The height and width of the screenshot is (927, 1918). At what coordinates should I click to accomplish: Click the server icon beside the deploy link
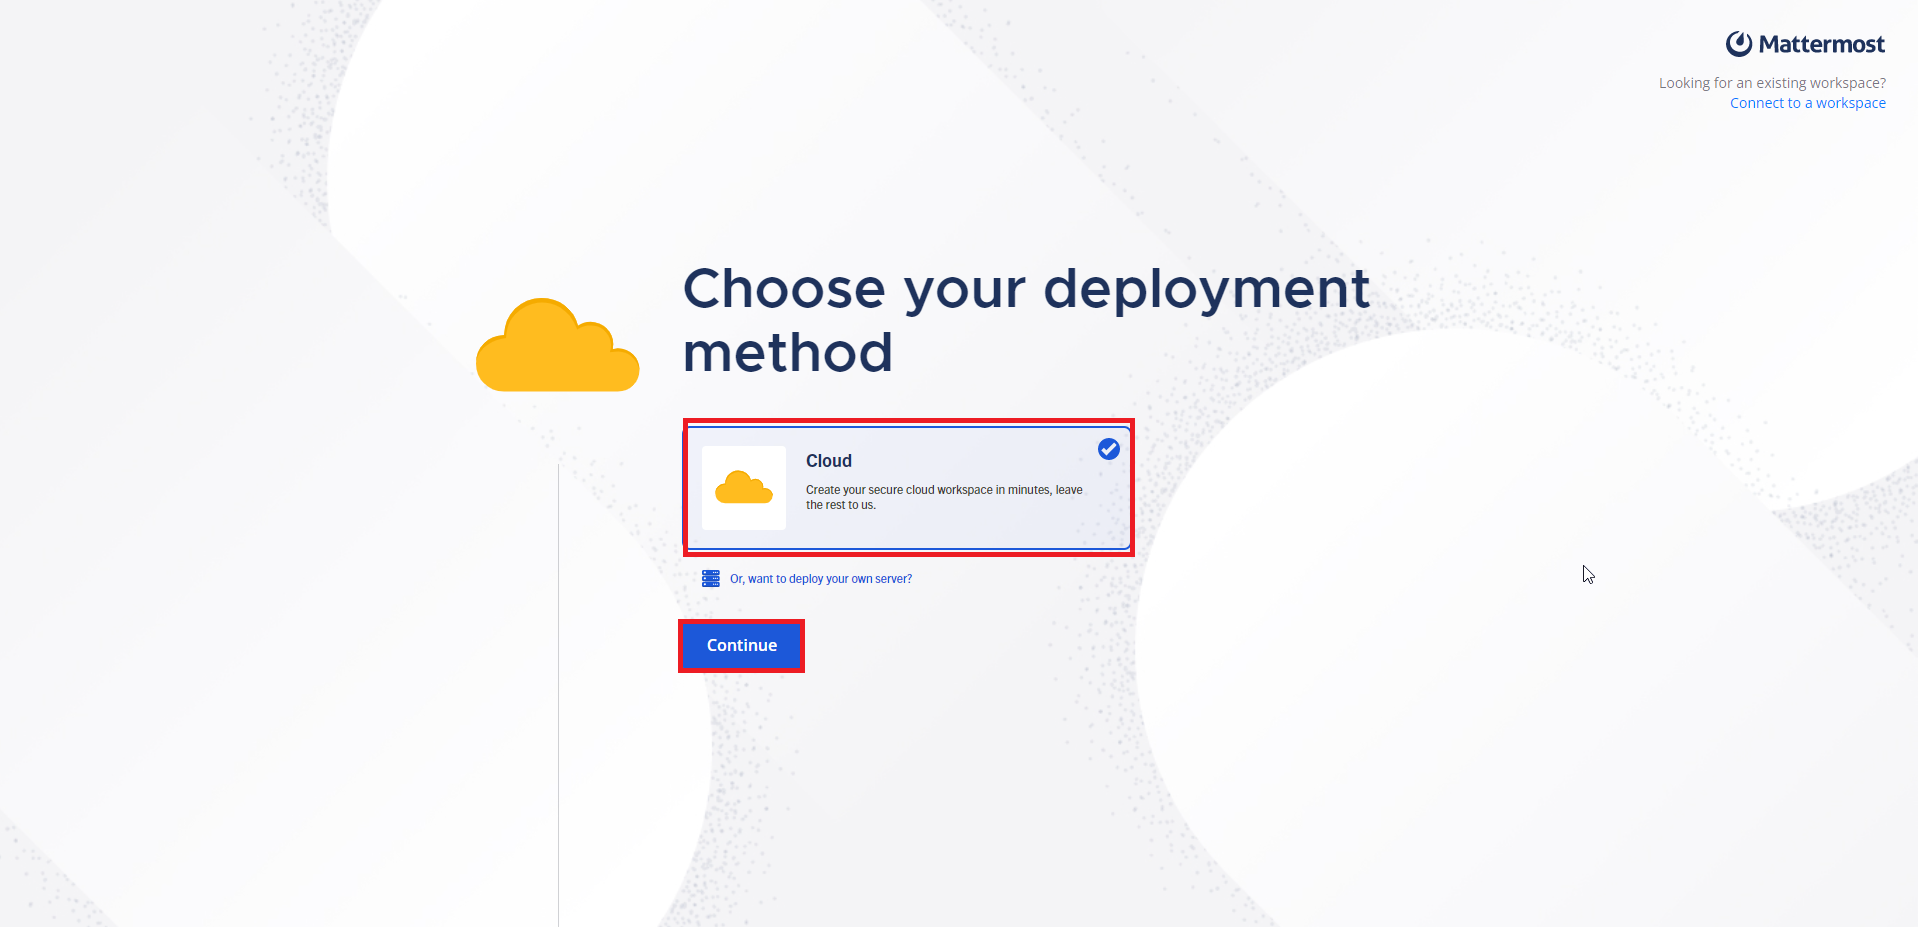[711, 578]
